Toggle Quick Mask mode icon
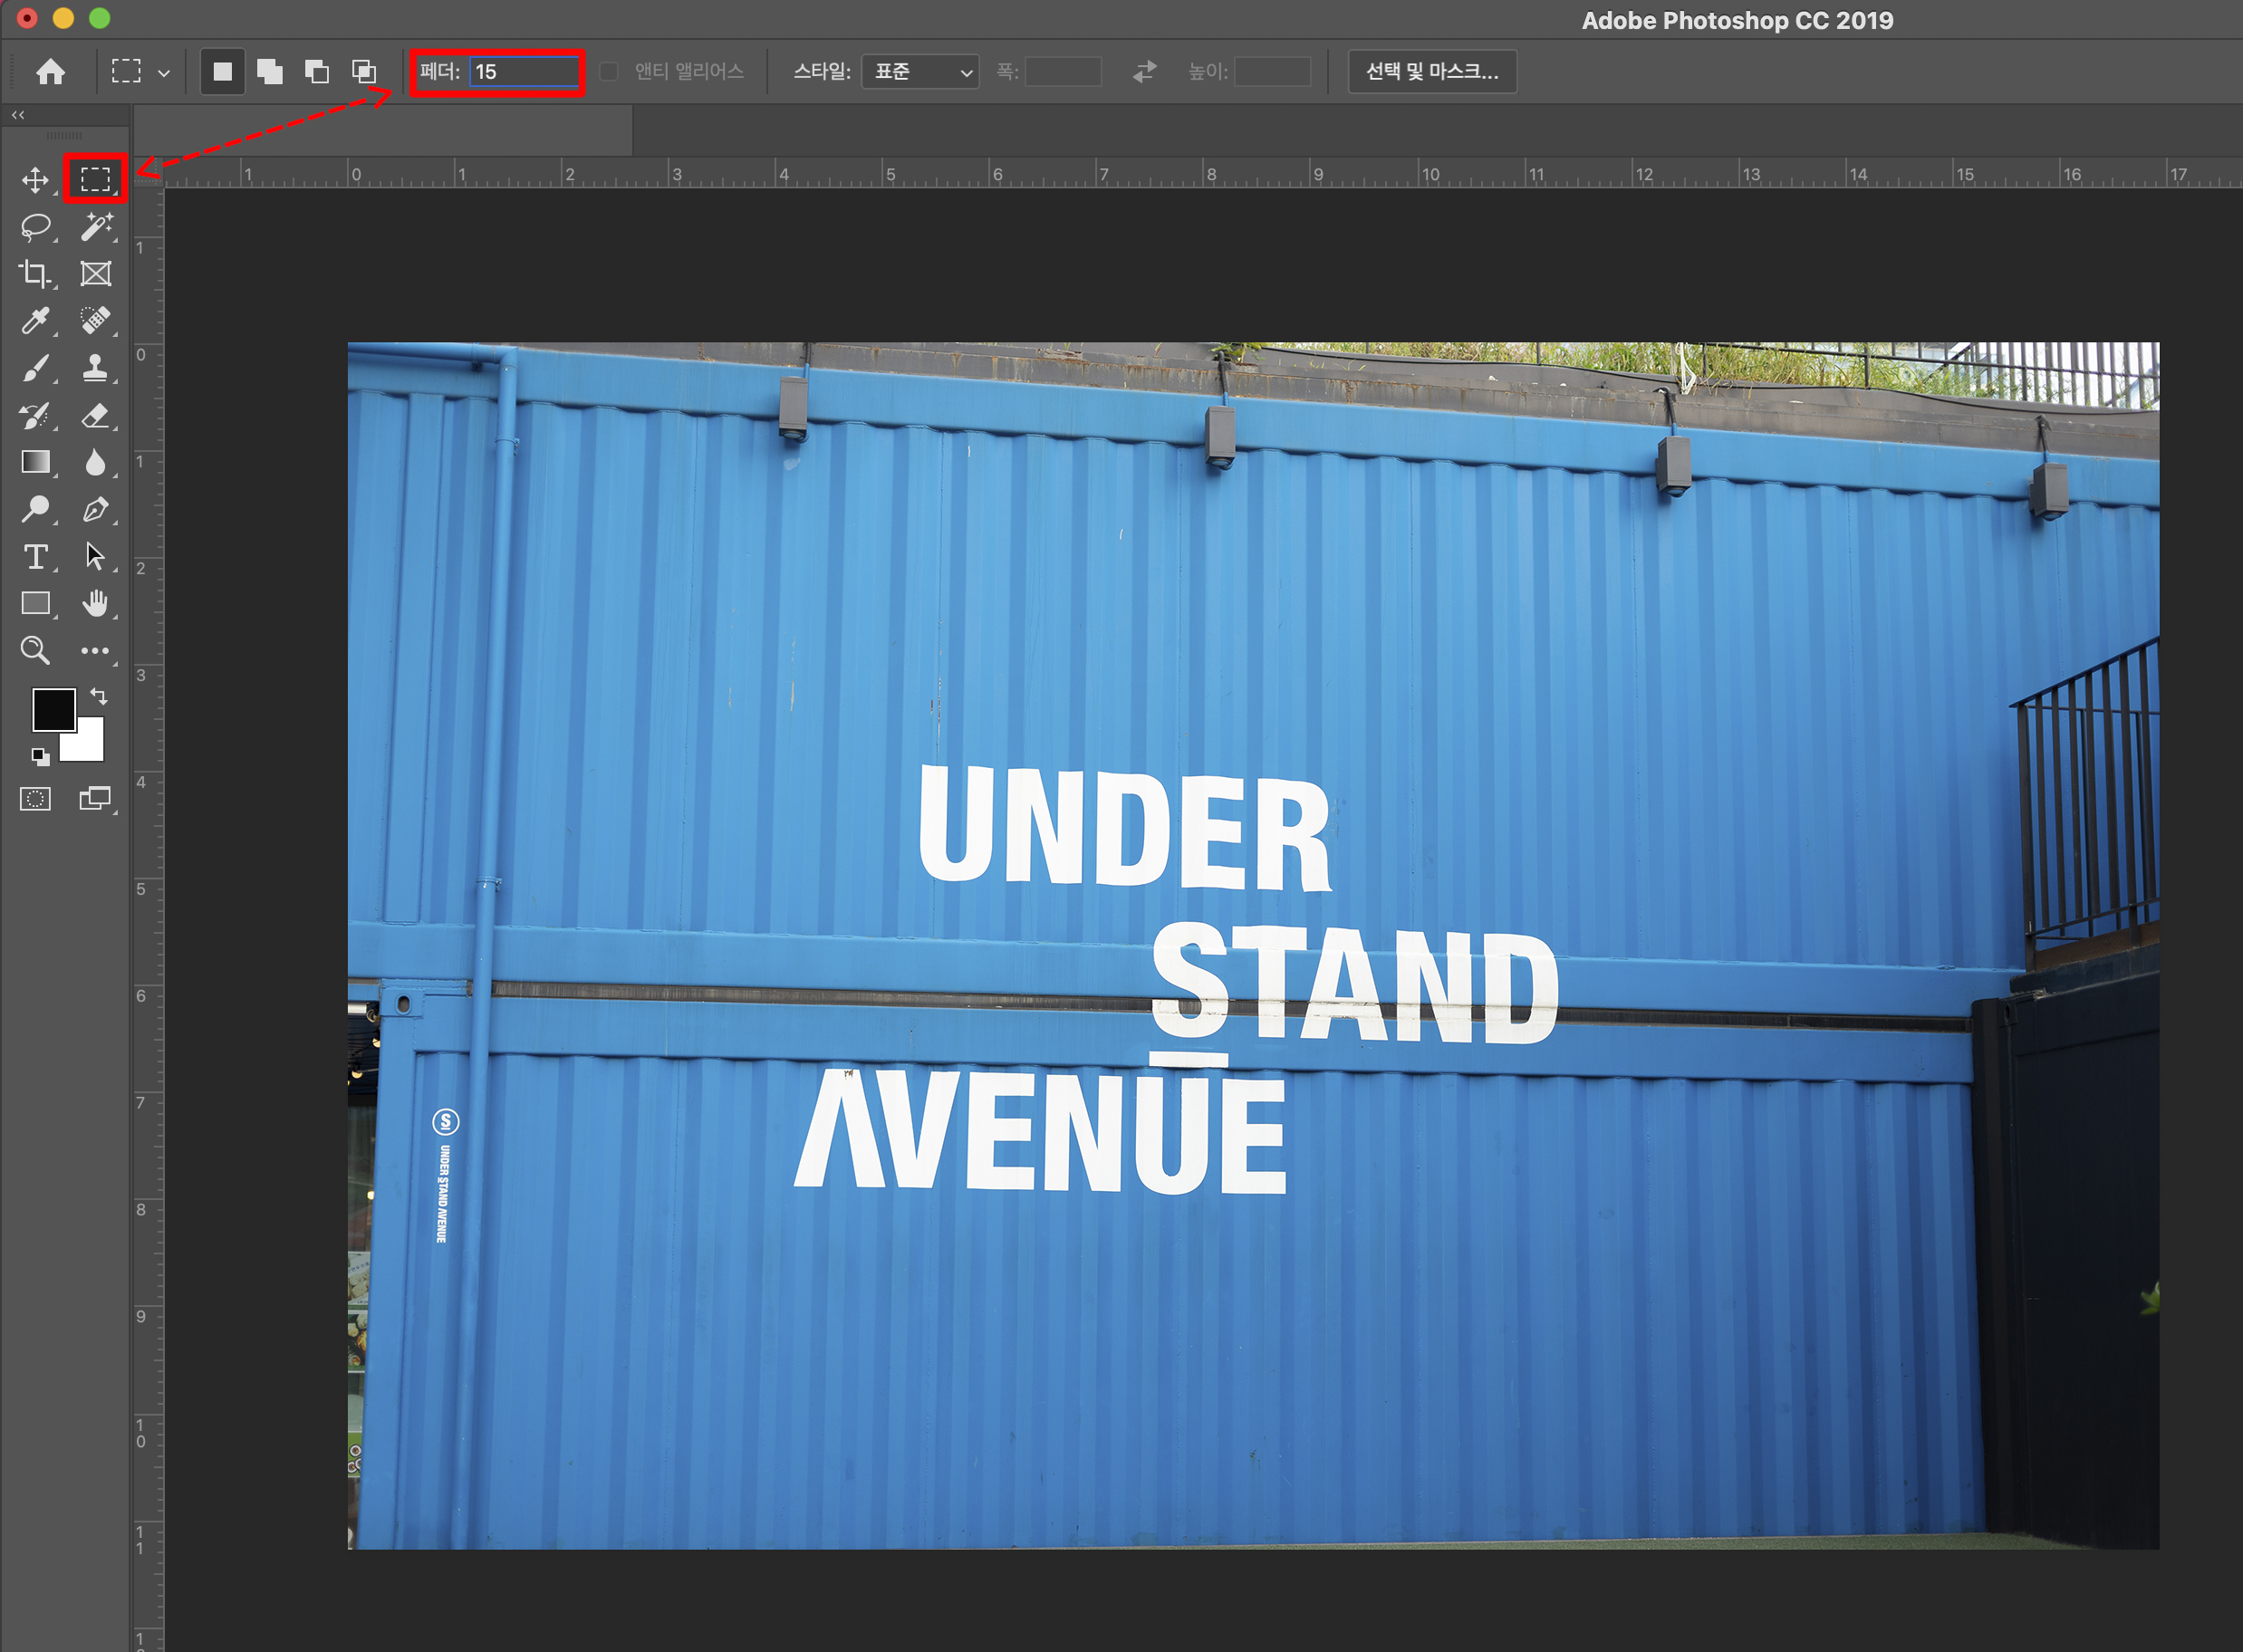 click(35, 799)
